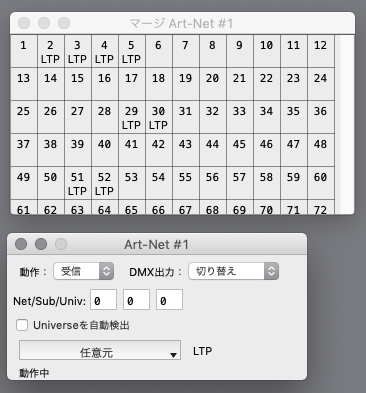Select channel 33 cell
The height and width of the screenshot is (393, 366).
tap(240, 117)
